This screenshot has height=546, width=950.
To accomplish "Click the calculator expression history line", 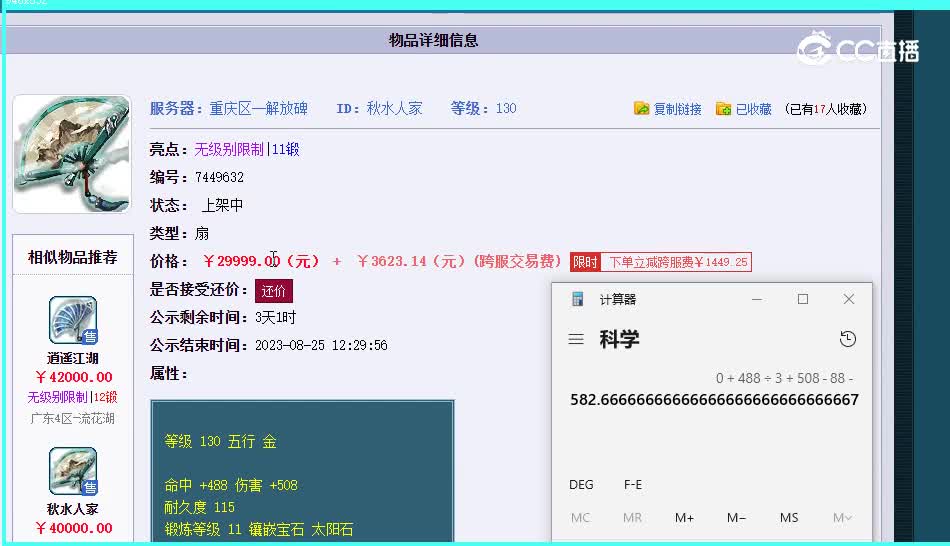I will [x=785, y=378].
